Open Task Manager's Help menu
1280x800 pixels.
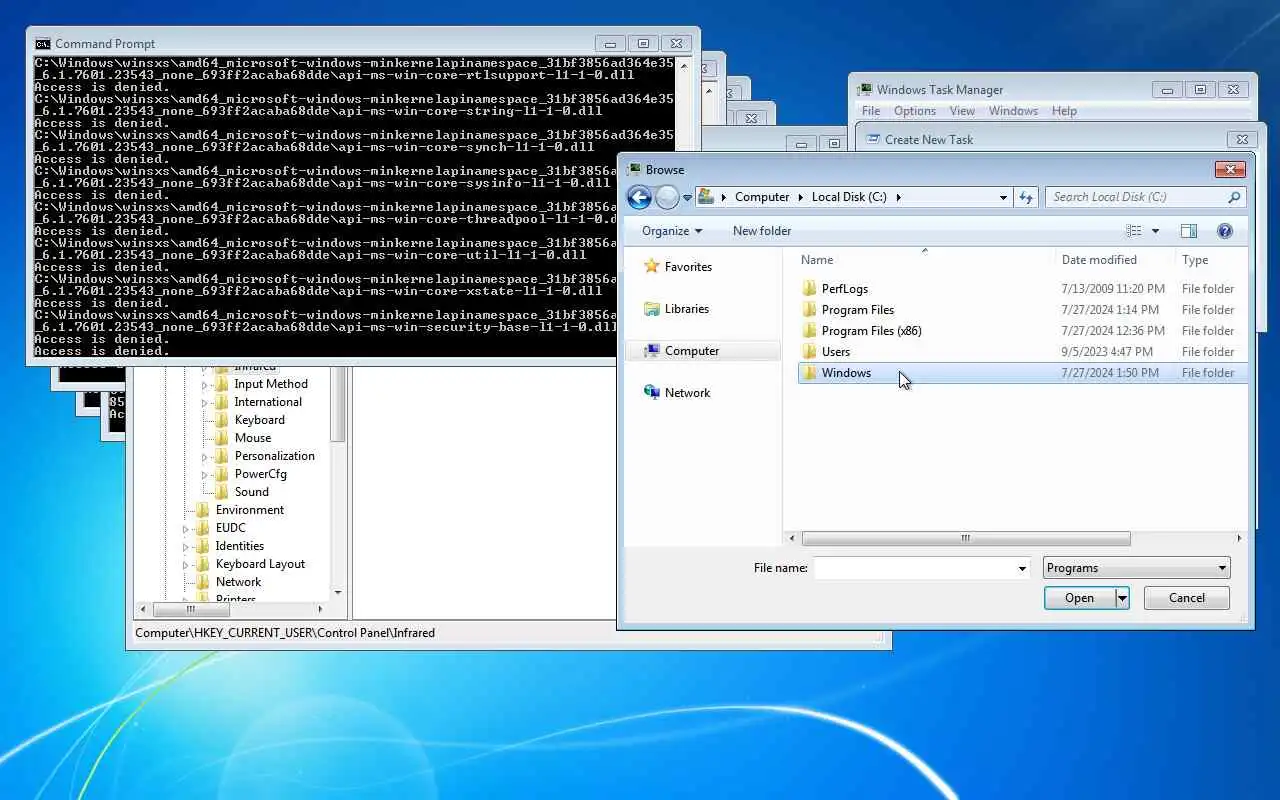tap(1064, 111)
